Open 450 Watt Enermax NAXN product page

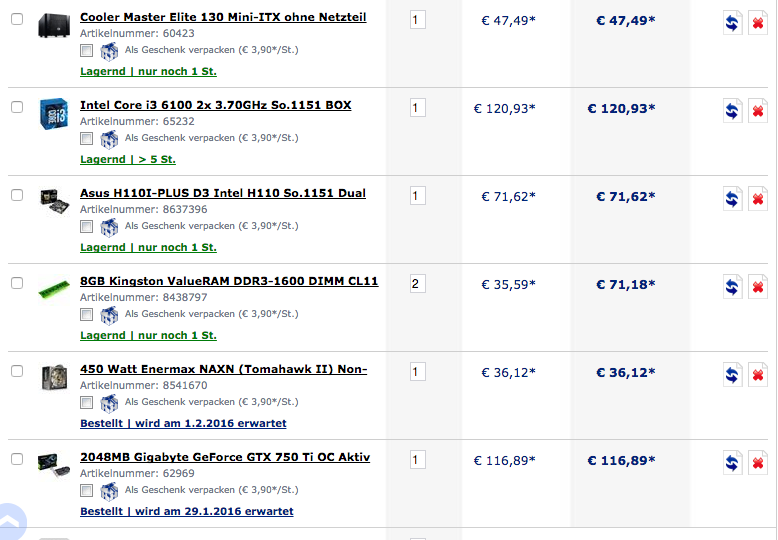point(223,369)
